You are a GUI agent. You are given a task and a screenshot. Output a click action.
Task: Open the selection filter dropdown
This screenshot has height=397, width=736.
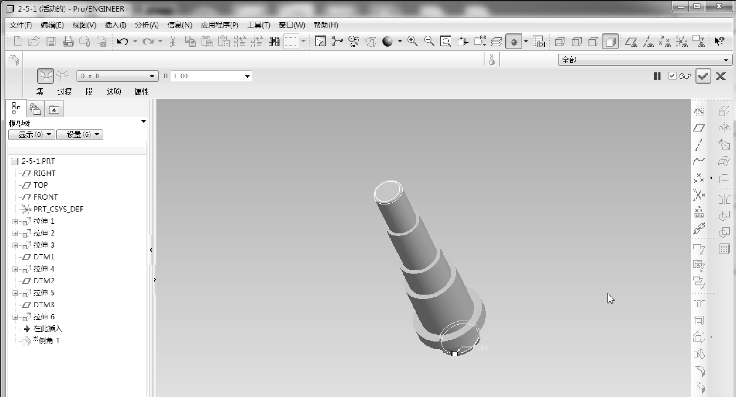click(644, 60)
